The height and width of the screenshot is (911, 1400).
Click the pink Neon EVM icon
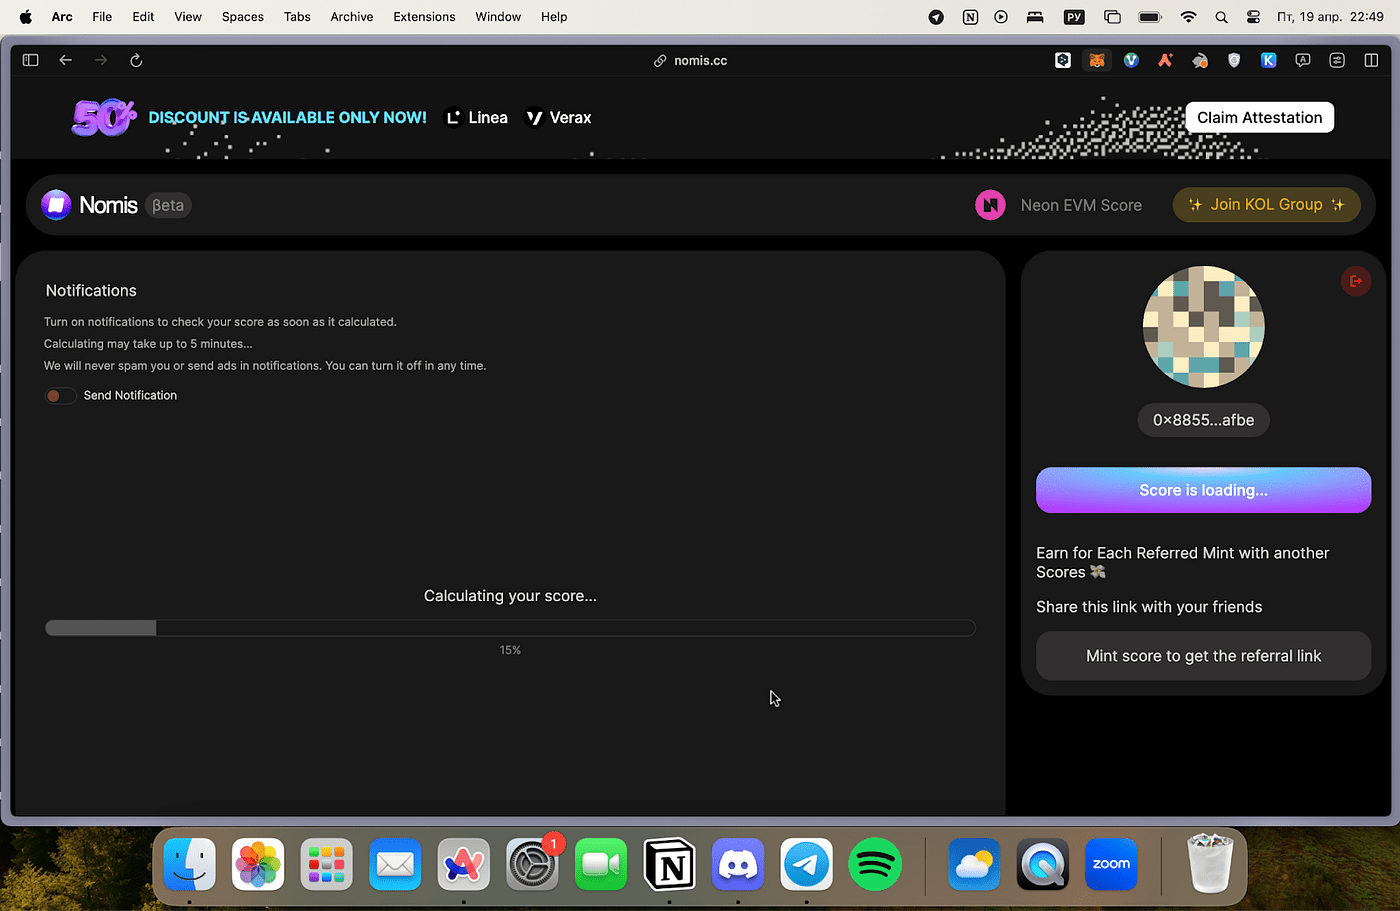coord(990,205)
